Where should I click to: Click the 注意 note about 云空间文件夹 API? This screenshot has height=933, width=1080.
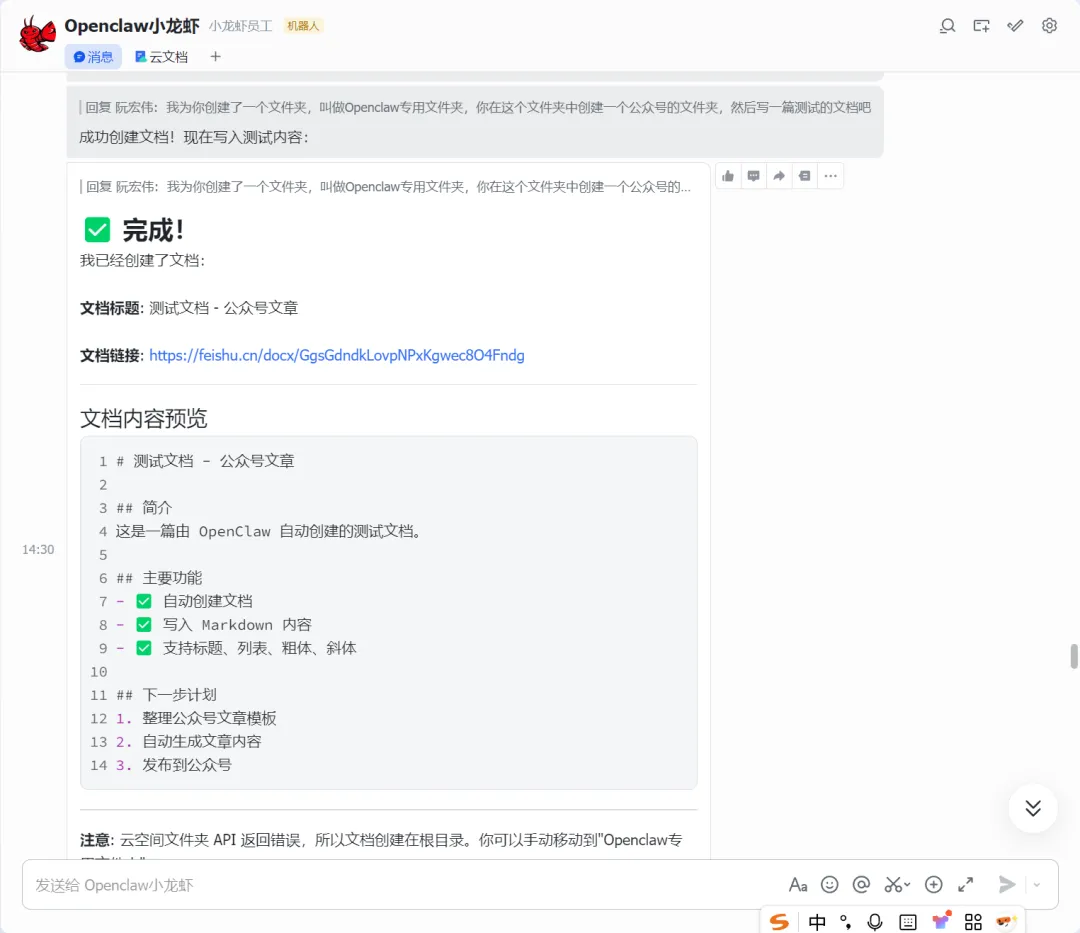coord(381,846)
